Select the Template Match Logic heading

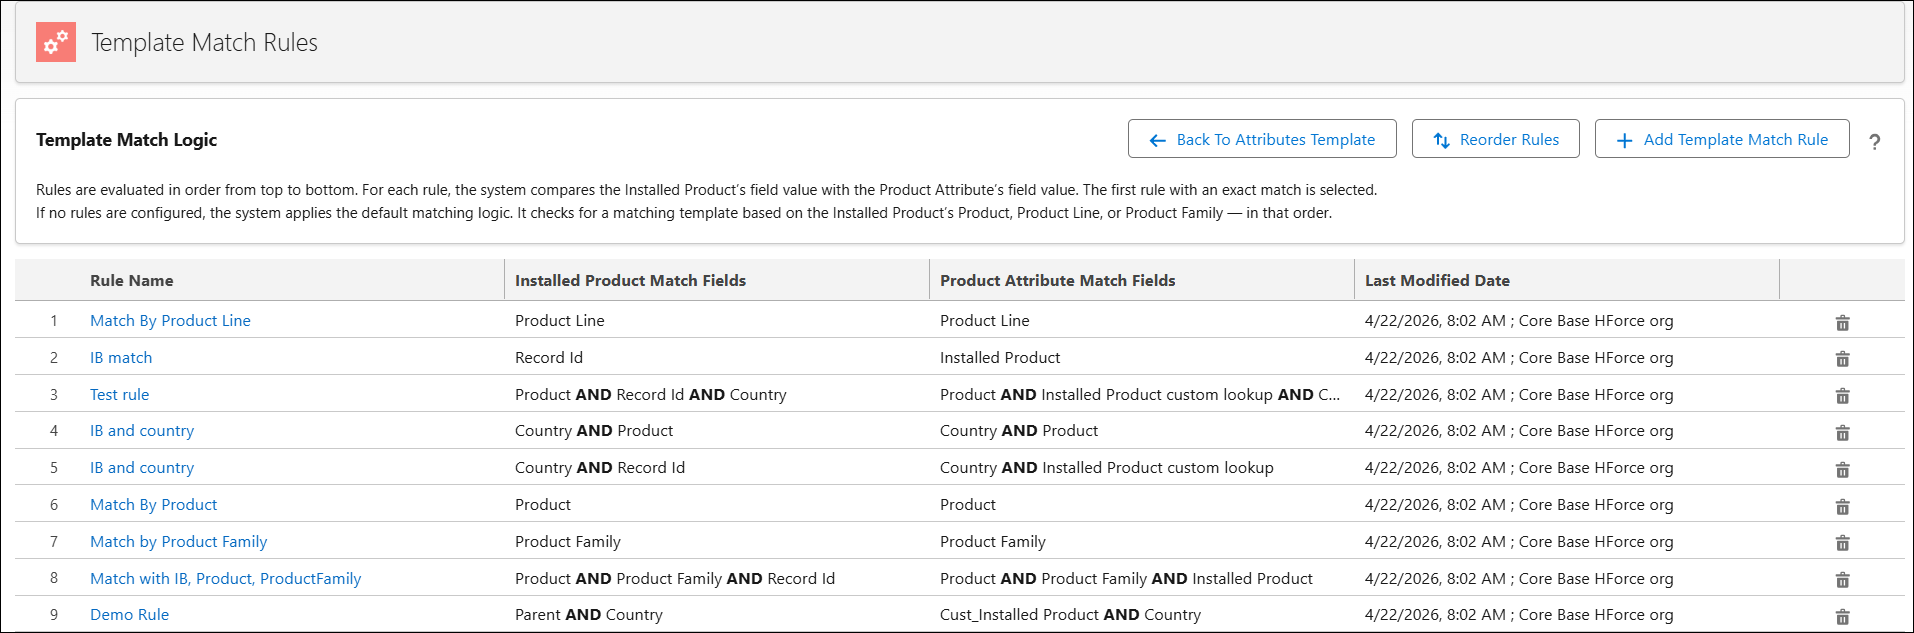pyautogui.click(x=126, y=139)
